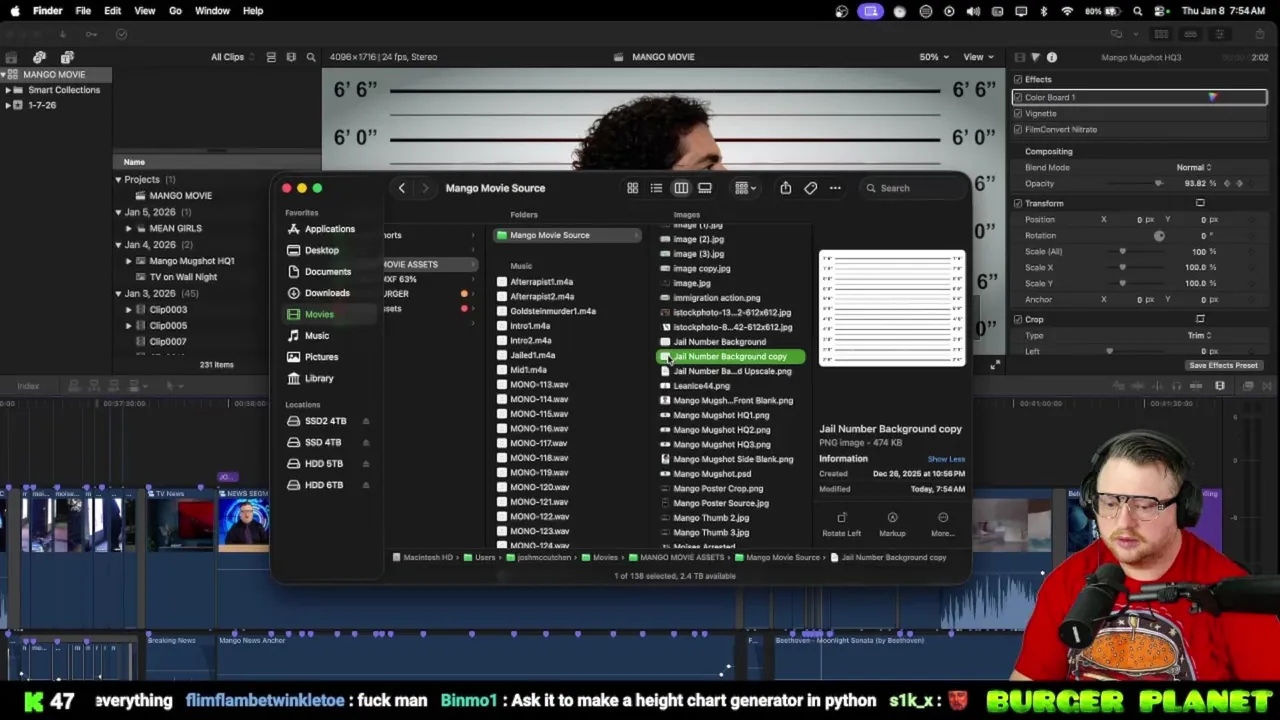Click Markup in preview pane
The width and height of the screenshot is (1280, 720).
tap(892, 524)
